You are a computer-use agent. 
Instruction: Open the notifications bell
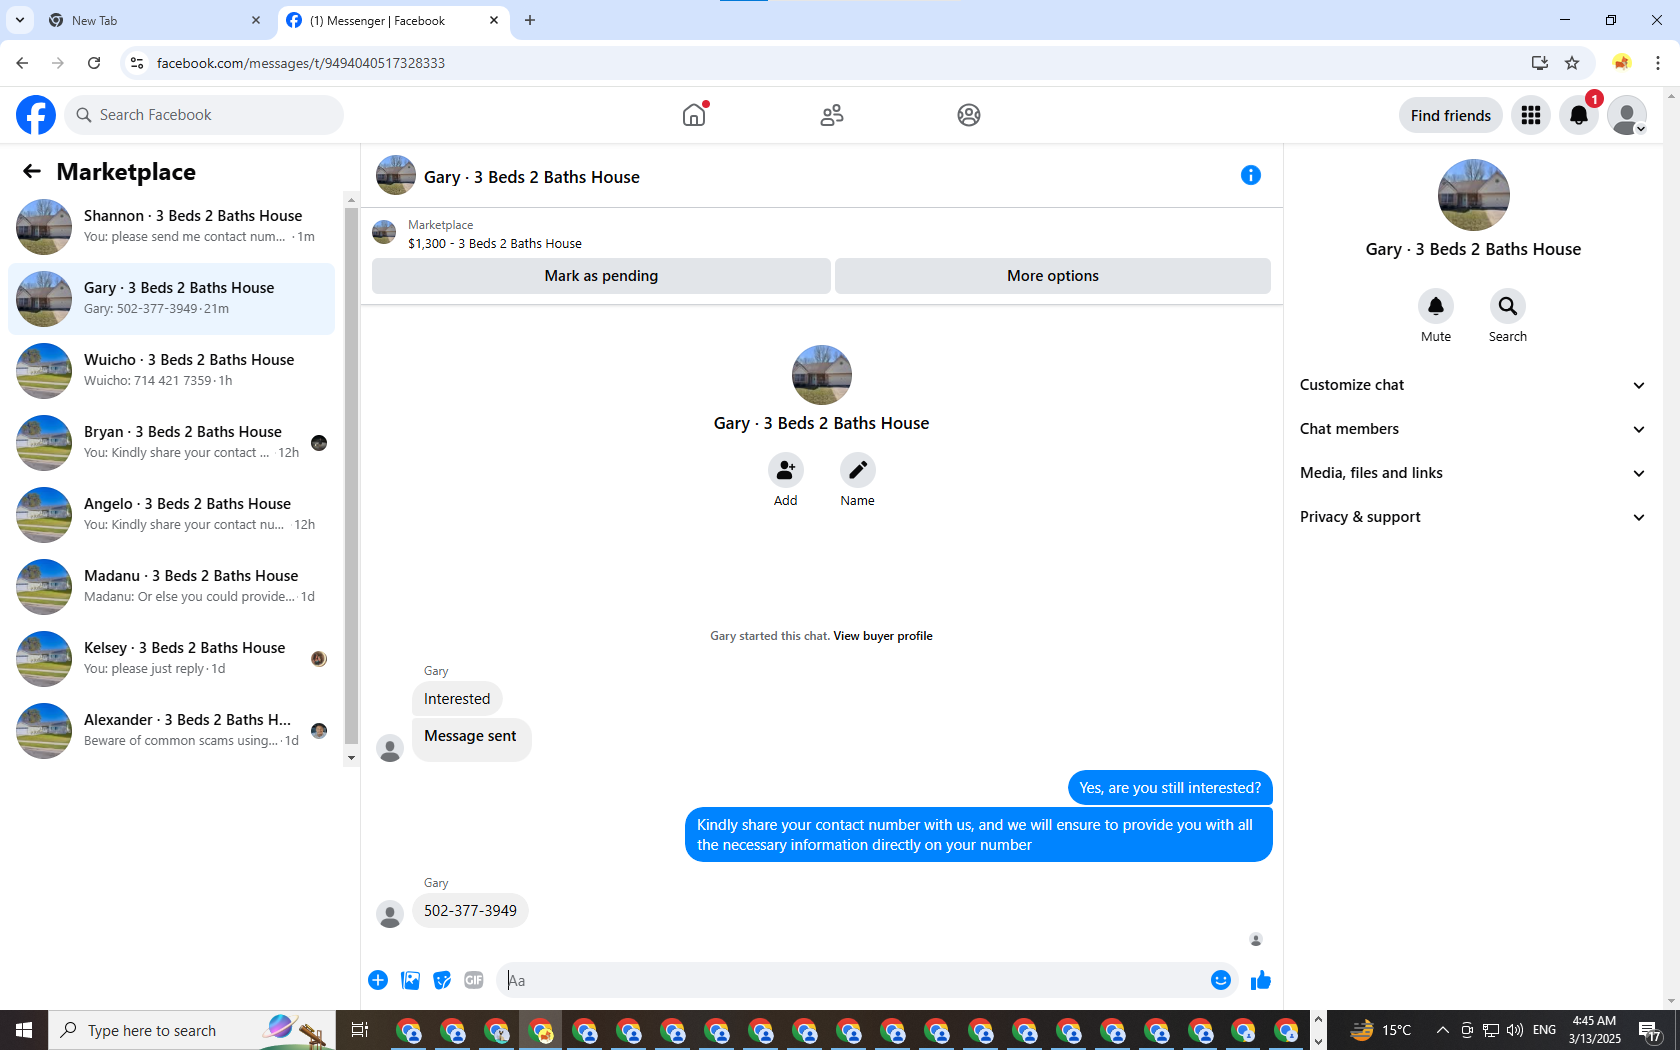1579,115
